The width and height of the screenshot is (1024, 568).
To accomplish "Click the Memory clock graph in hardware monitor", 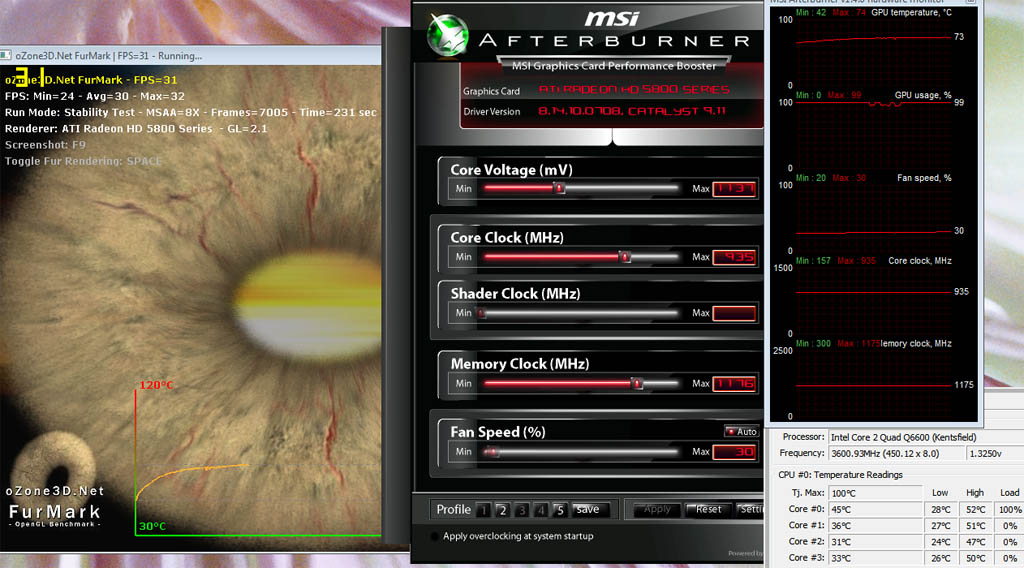I will [873, 383].
